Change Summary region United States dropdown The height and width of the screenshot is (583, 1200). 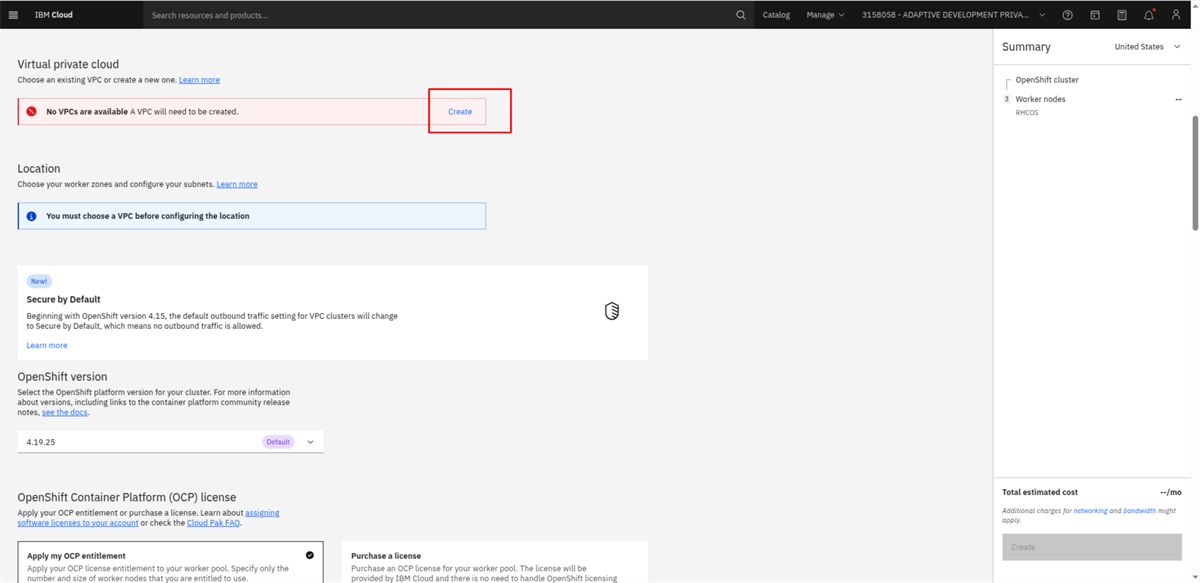1147,47
